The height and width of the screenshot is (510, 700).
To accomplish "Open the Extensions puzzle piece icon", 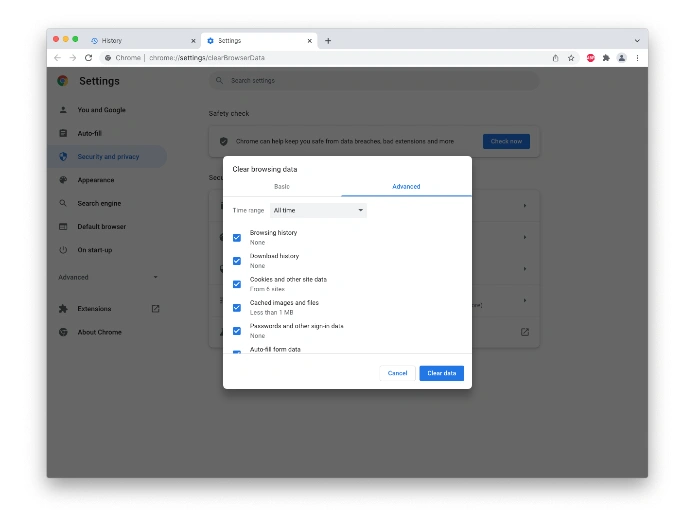I will [605, 58].
